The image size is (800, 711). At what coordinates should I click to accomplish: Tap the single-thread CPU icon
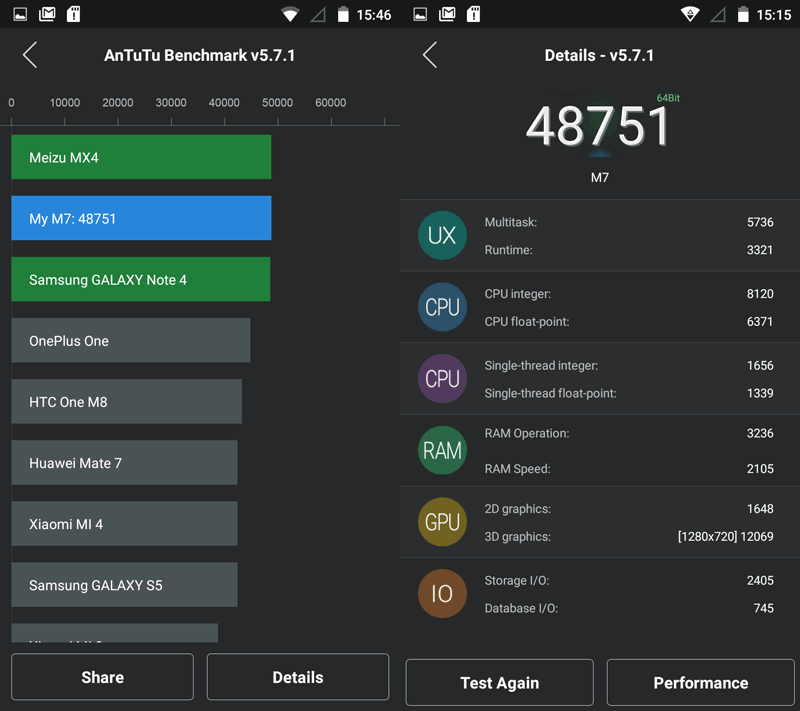coord(442,378)
